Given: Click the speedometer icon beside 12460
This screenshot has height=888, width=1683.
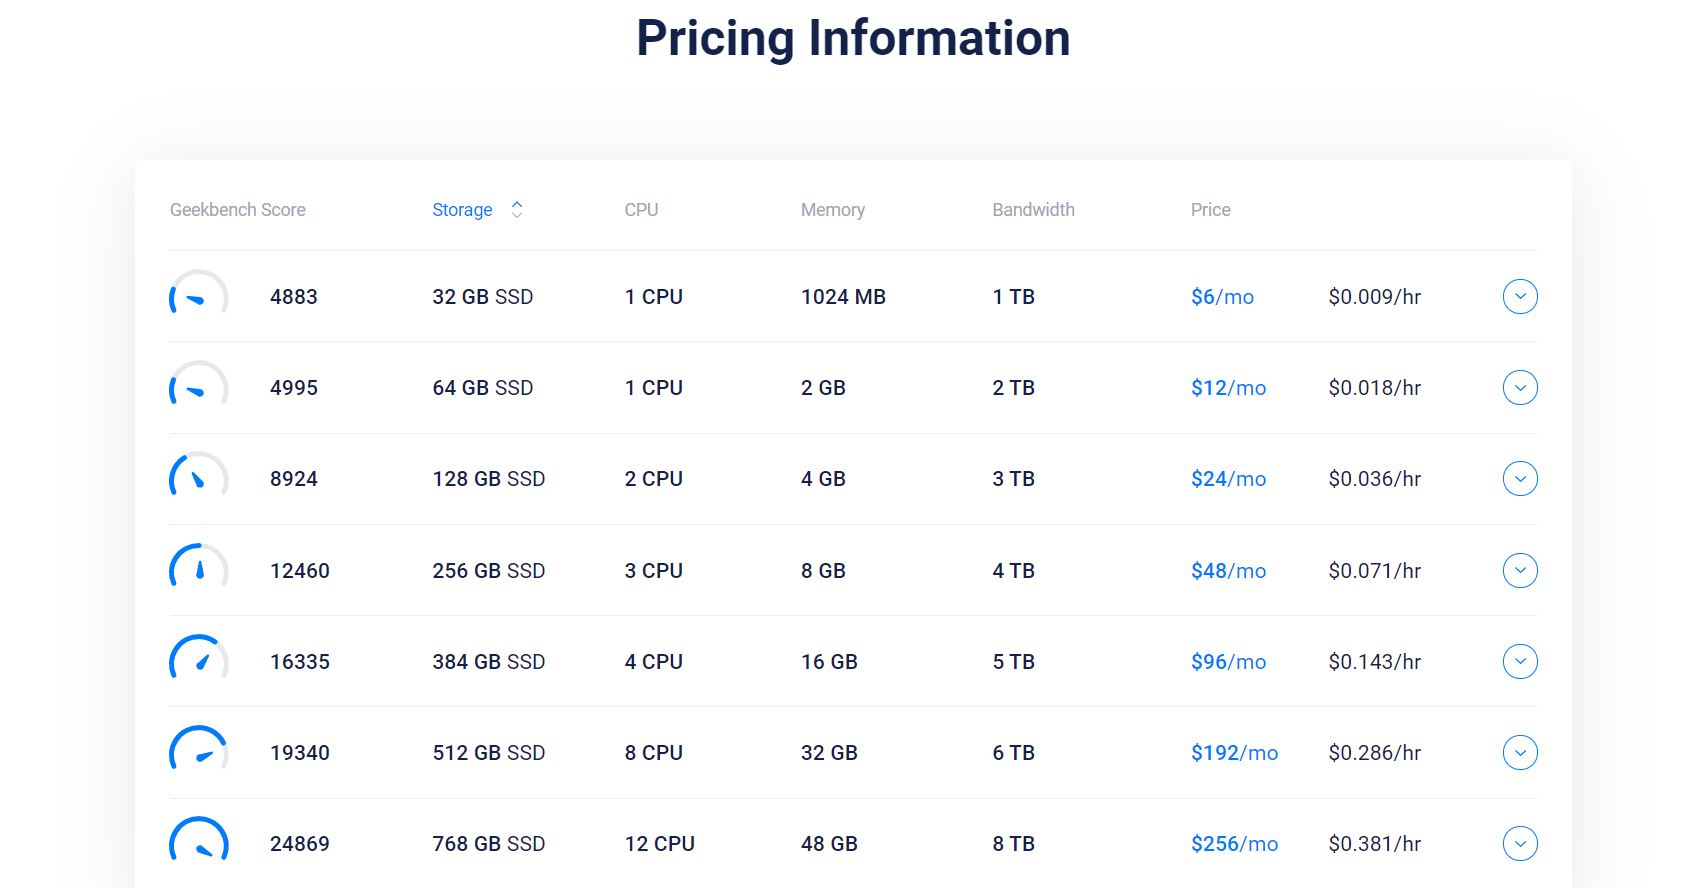Looking at the screenshot, I should click(198, 570).
